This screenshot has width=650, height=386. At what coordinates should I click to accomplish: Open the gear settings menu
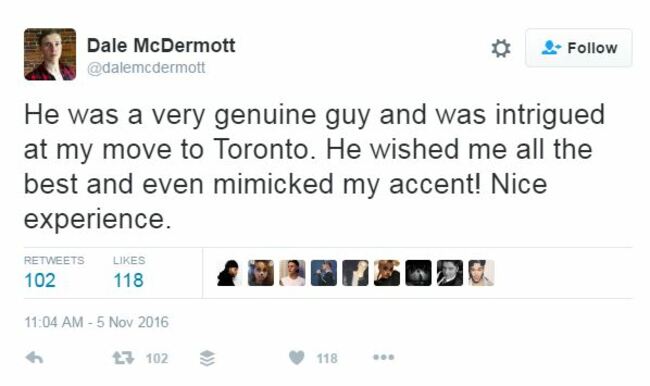[x=501, y=48]
